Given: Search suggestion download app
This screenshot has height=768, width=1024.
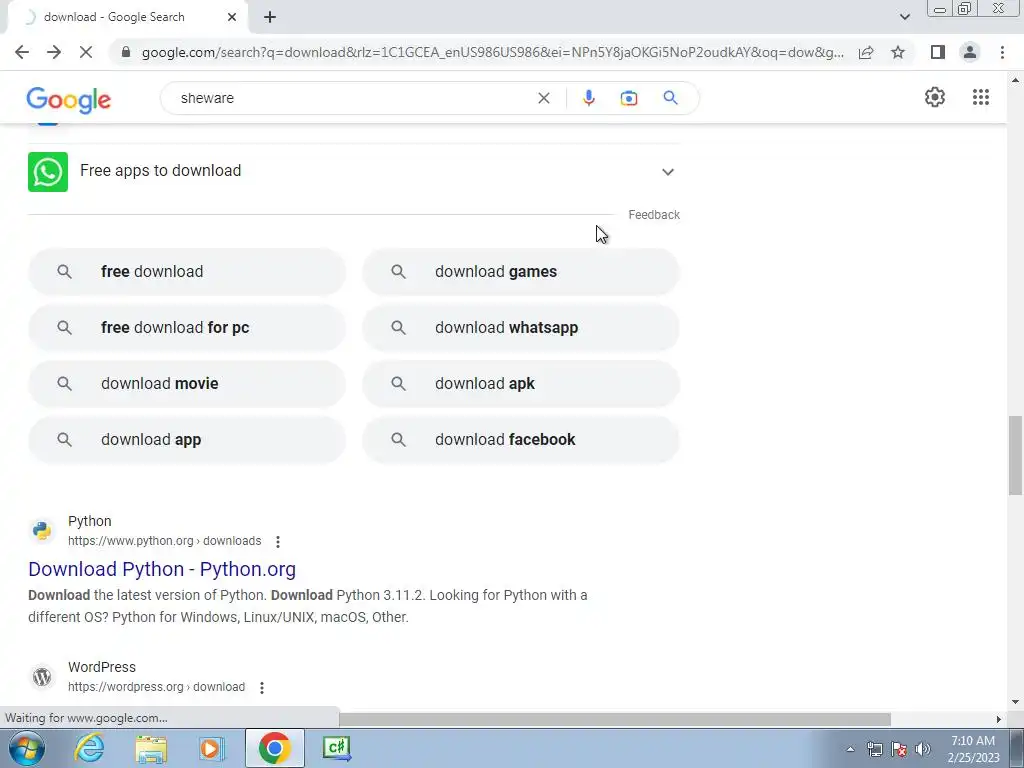Looking at the screenshot, I should point(187,440).
